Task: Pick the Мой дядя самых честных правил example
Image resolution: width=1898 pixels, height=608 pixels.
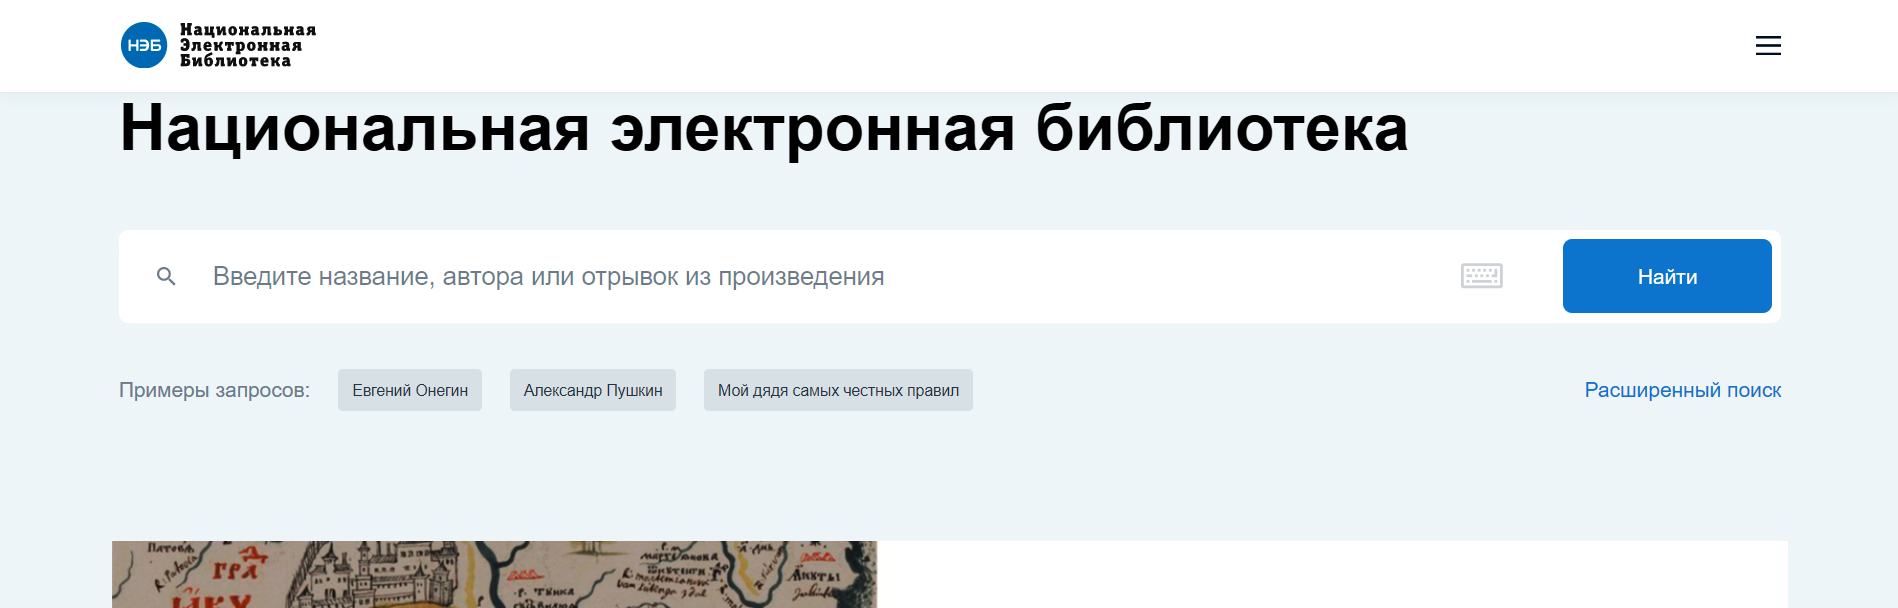Action: tap(838, 390)
